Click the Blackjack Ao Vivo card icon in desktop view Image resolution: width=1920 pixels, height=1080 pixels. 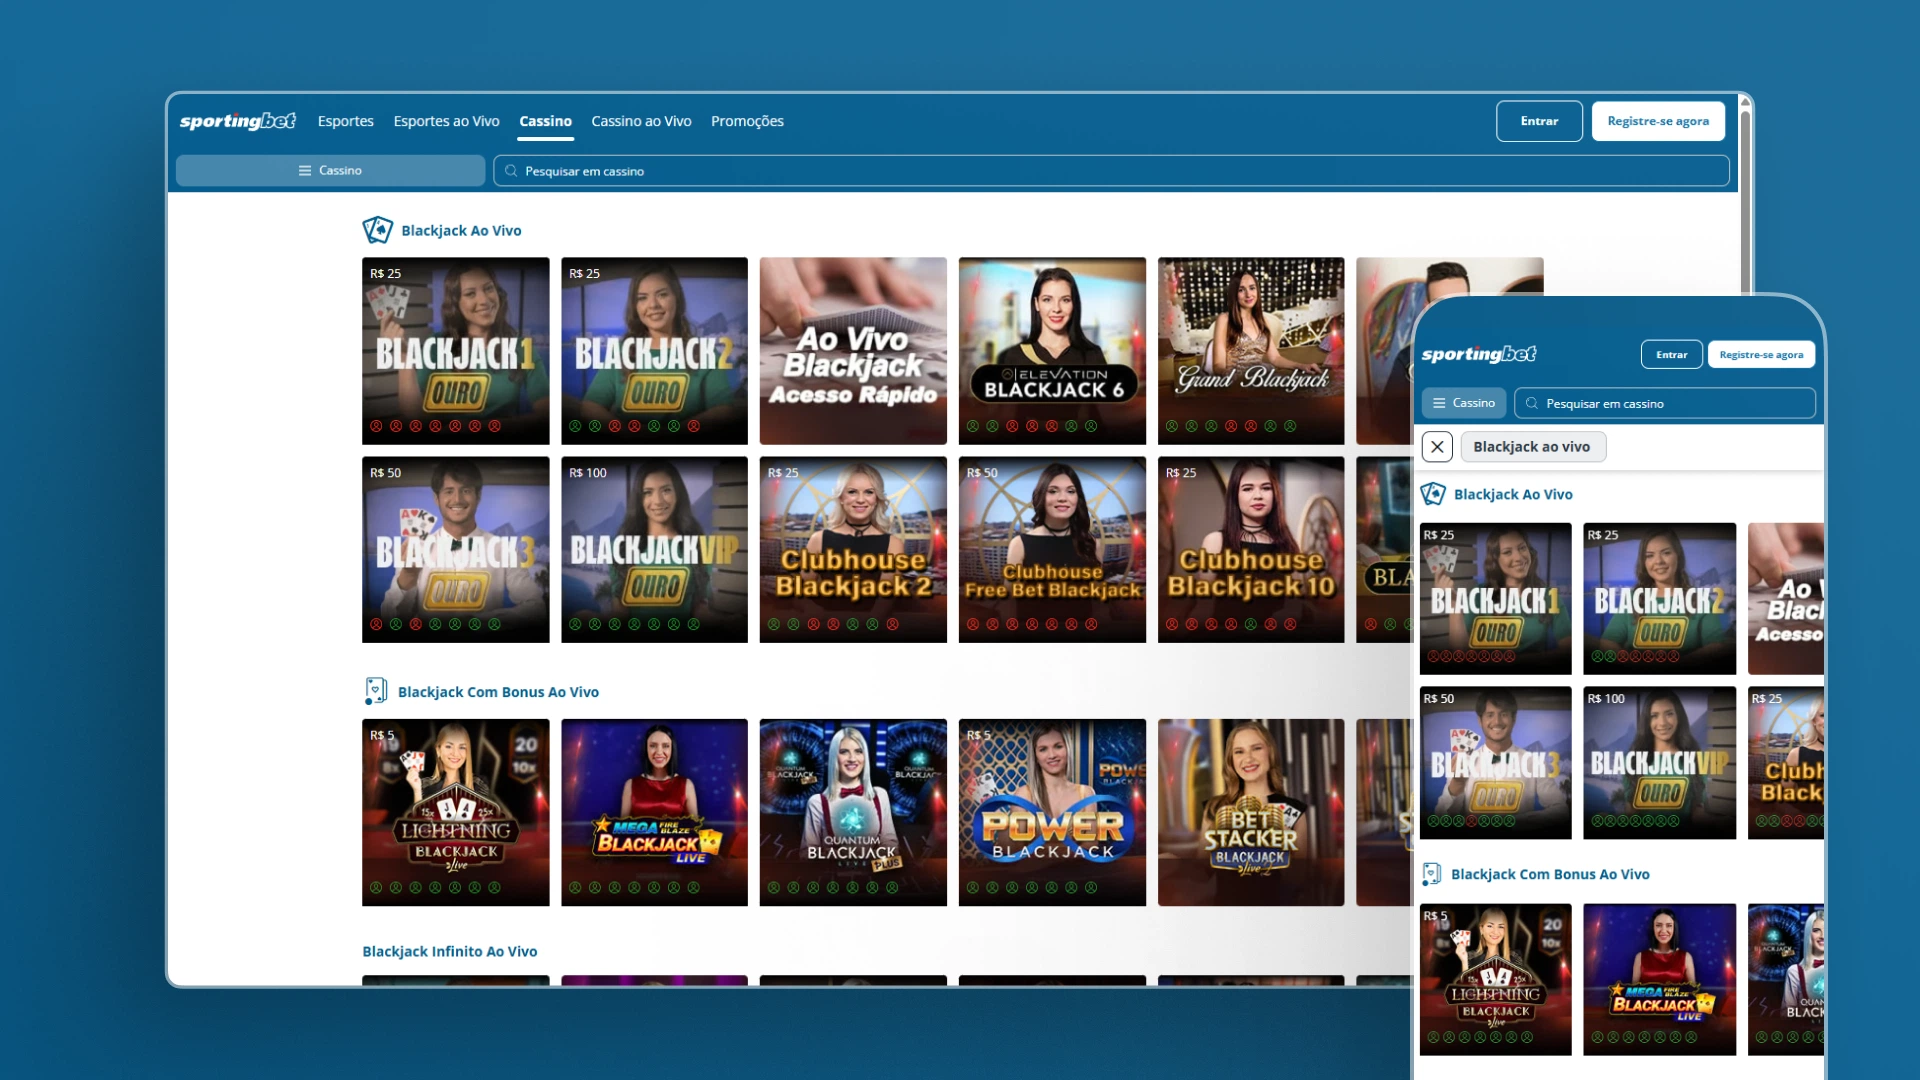(377, 230)
